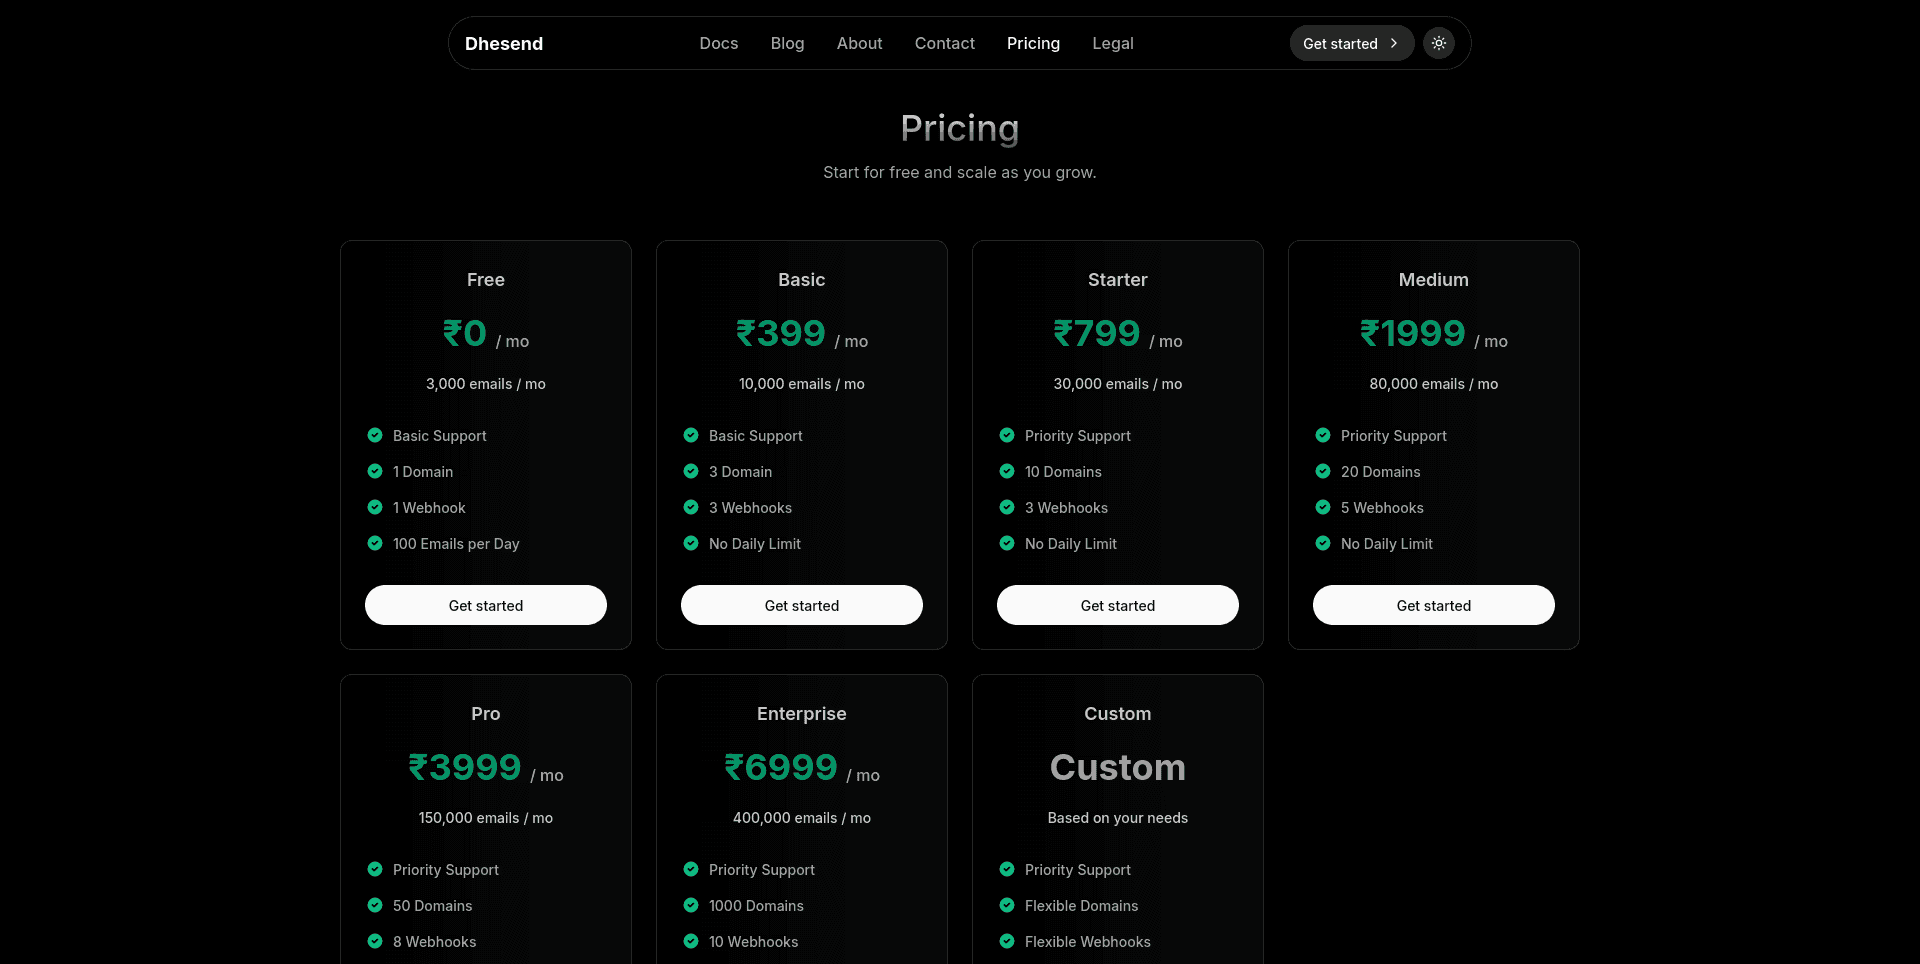
Task: Click checkmark beside 3 Webhooks in Basic plan
Action: tap(691, 507)
